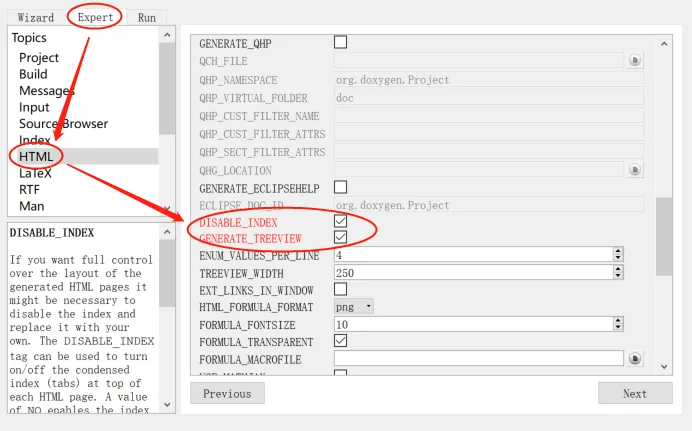This screenshot has height=431, width=692.
Task: Toggle the GENERATE_ECLIPSEHELP checkbox
Action: click(340, 187)
